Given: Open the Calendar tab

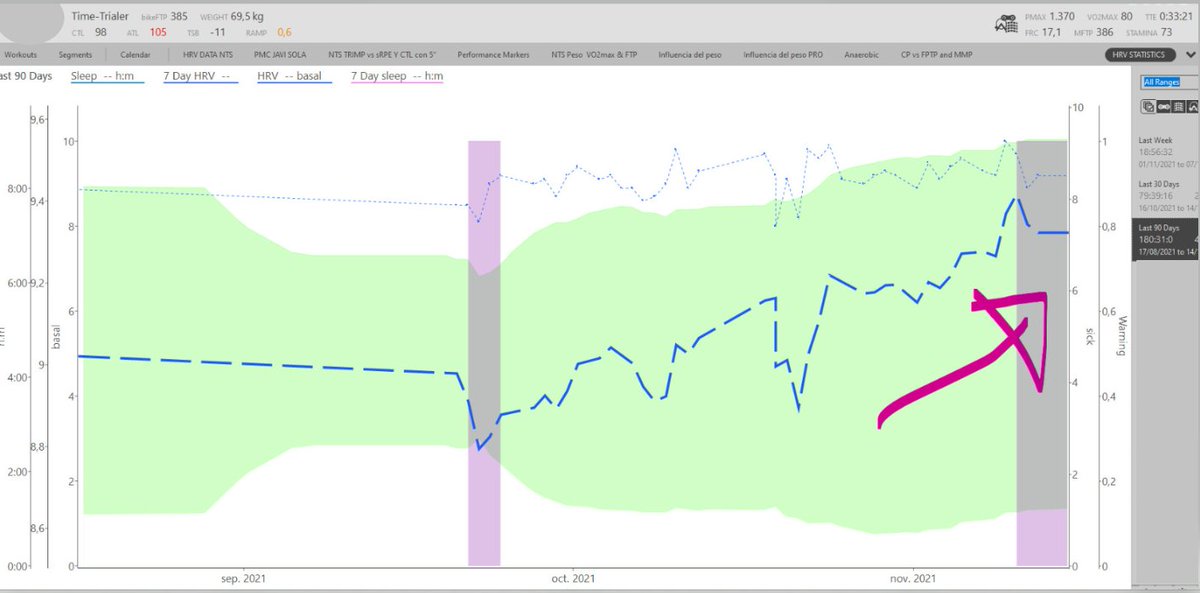Looking at the screenshot, I should (134, 55).
